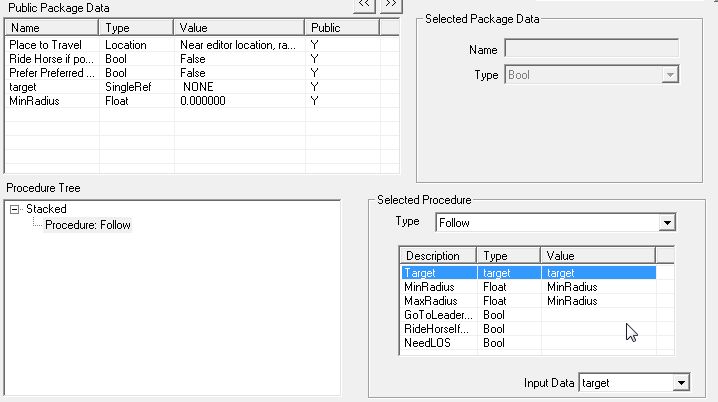
Task: Click the Description column header
Action: (437, 256)
